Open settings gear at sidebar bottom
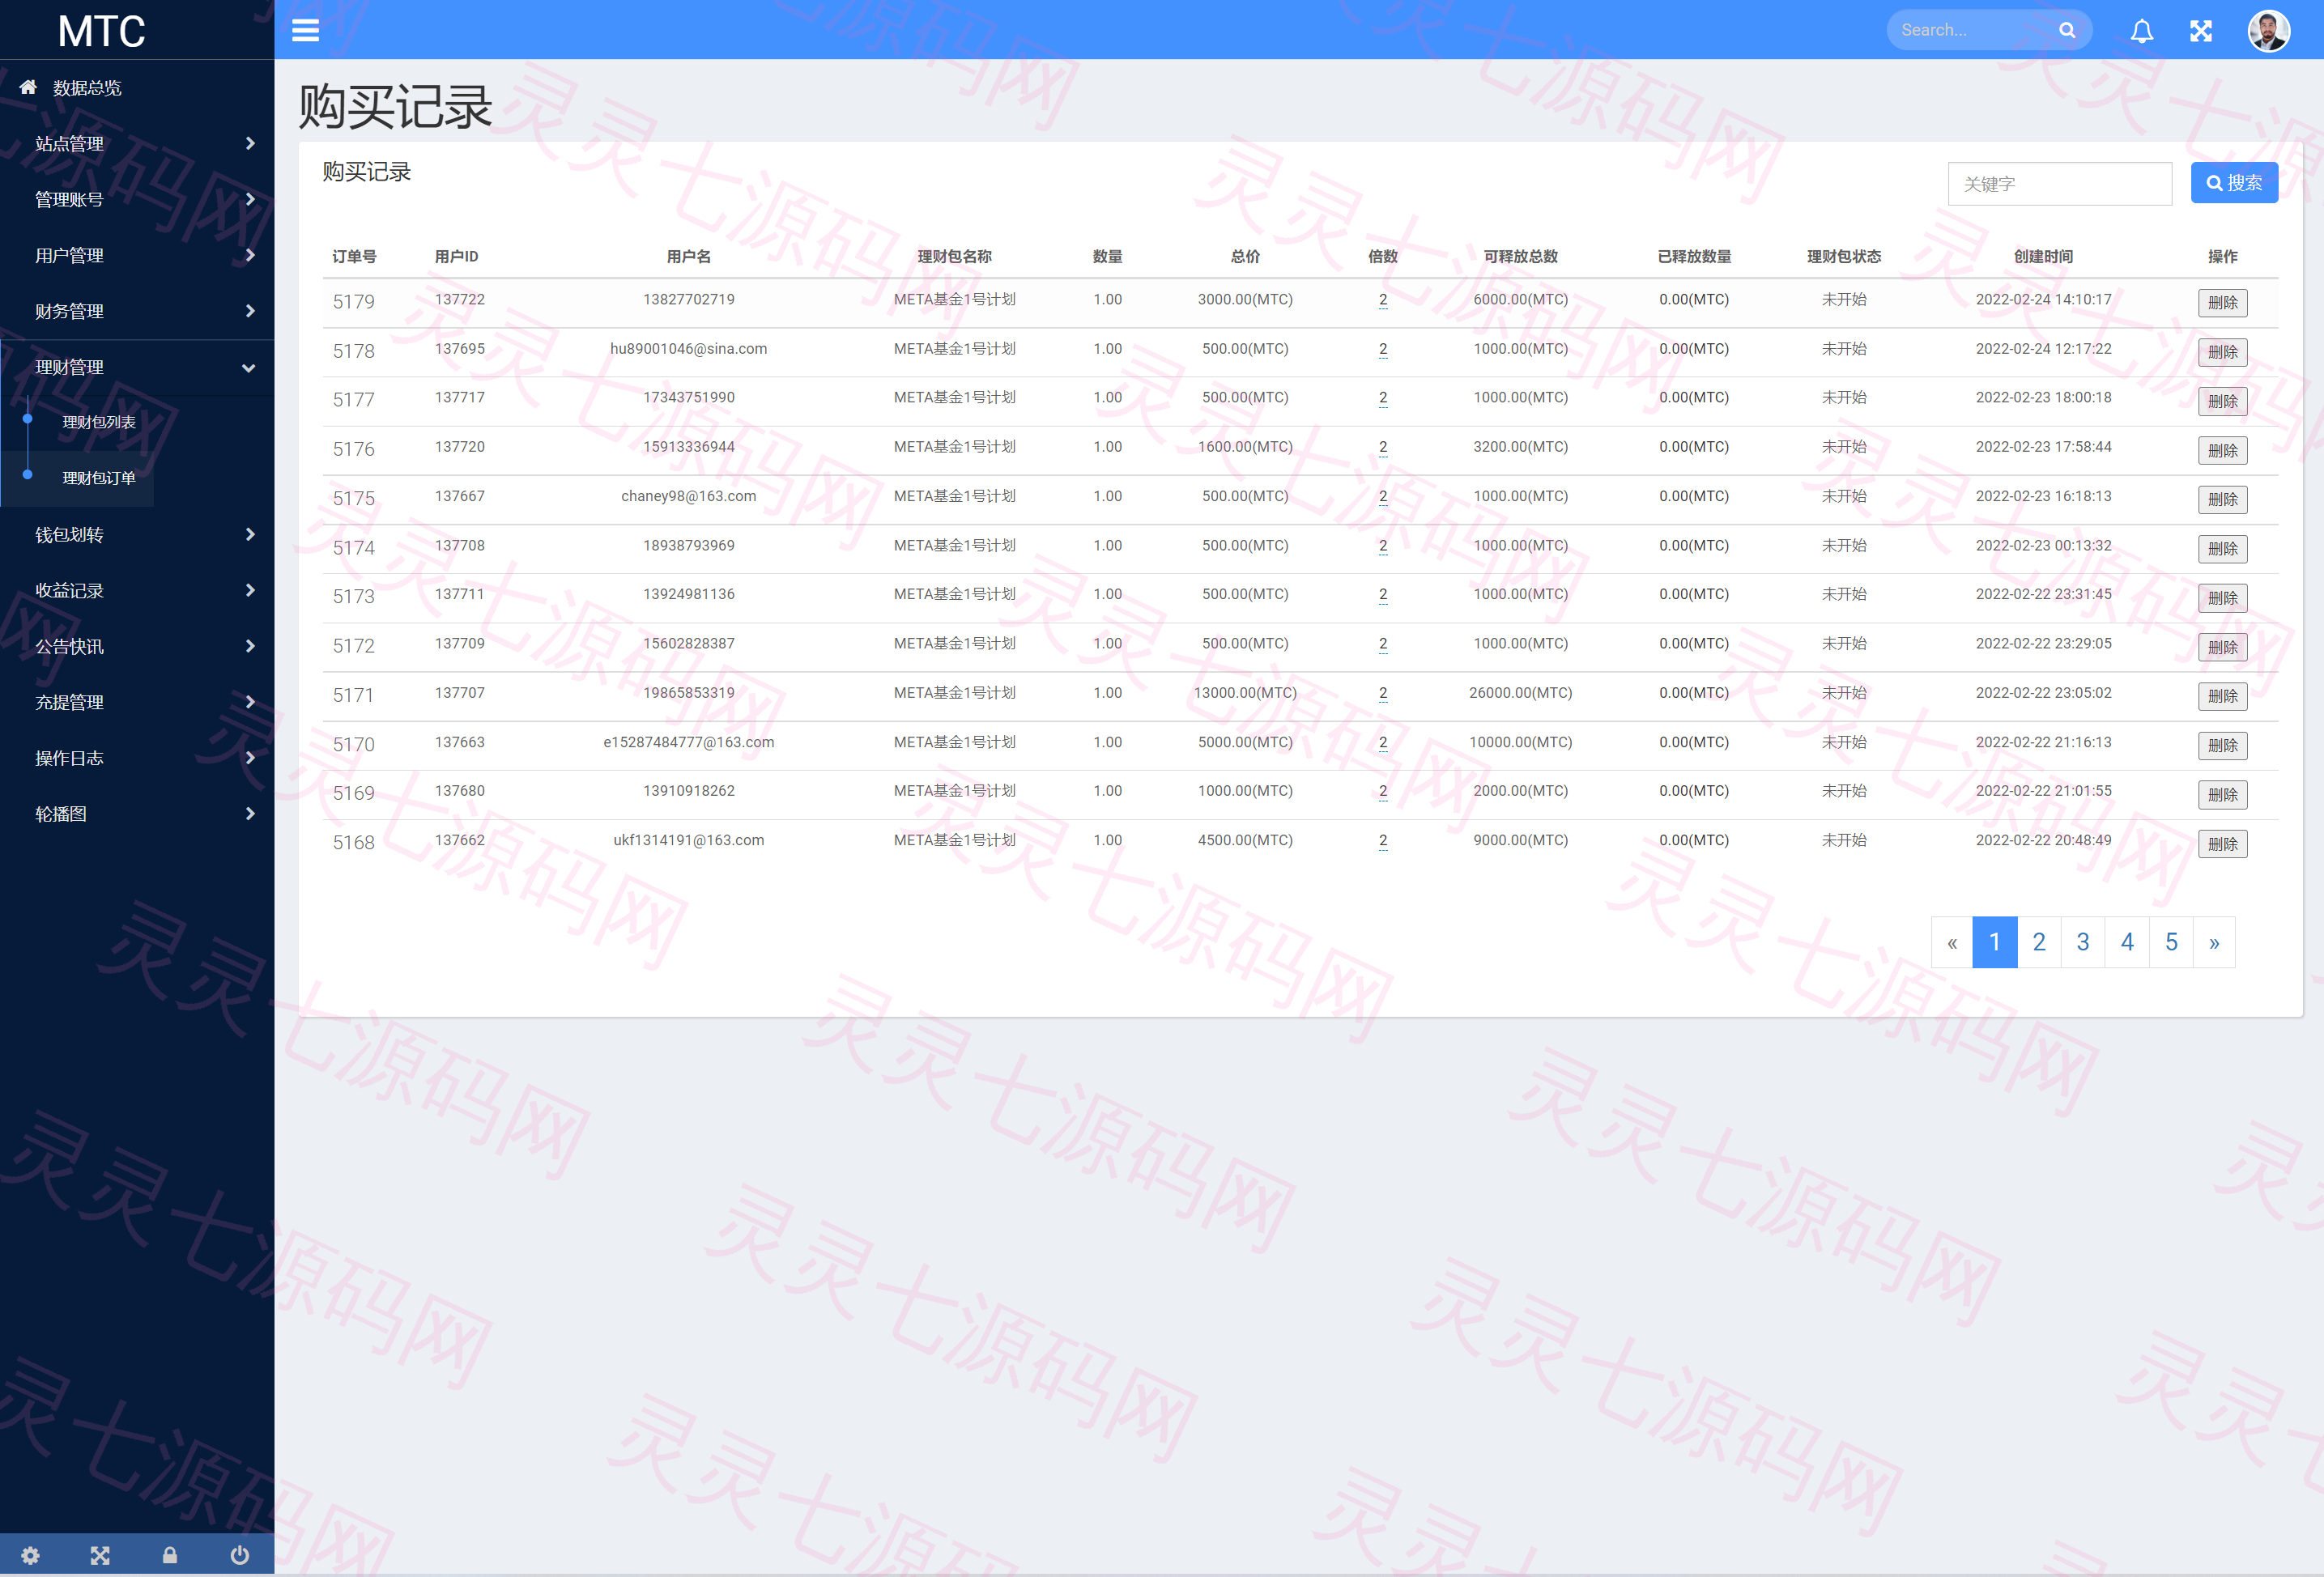Image resolution: width=2324 pixels, height=1577 pixels. click(x=31, y=1555)
